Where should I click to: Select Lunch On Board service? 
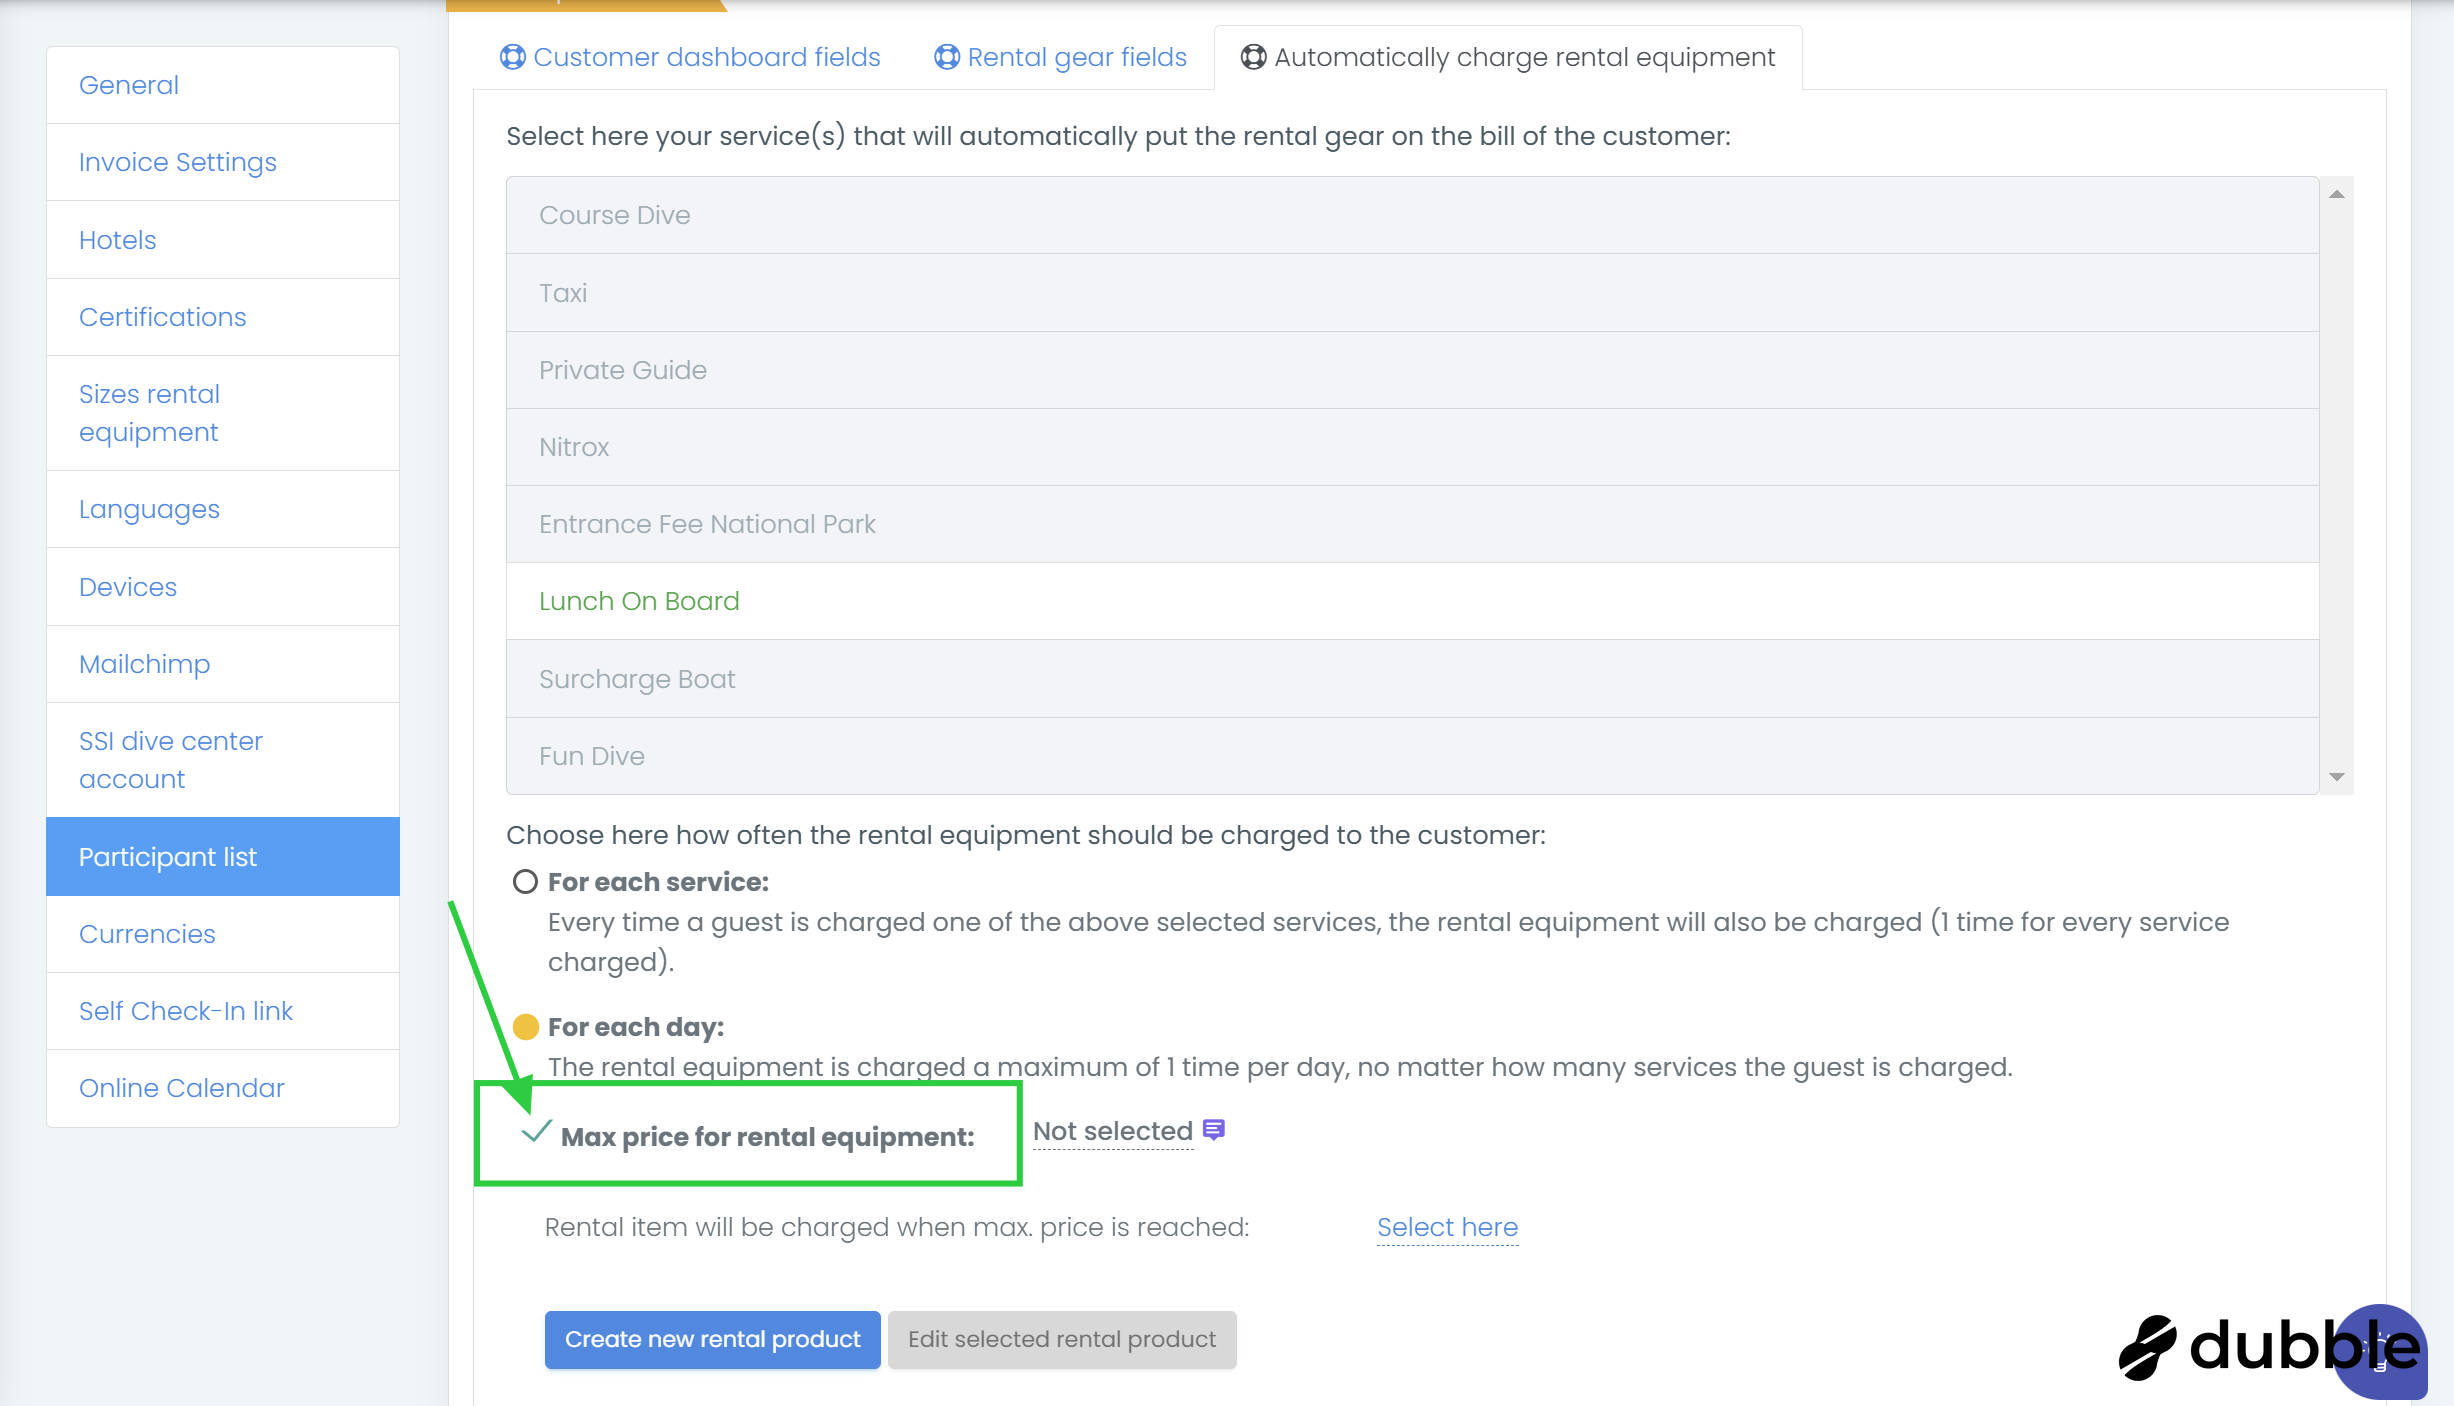[639, 601]
